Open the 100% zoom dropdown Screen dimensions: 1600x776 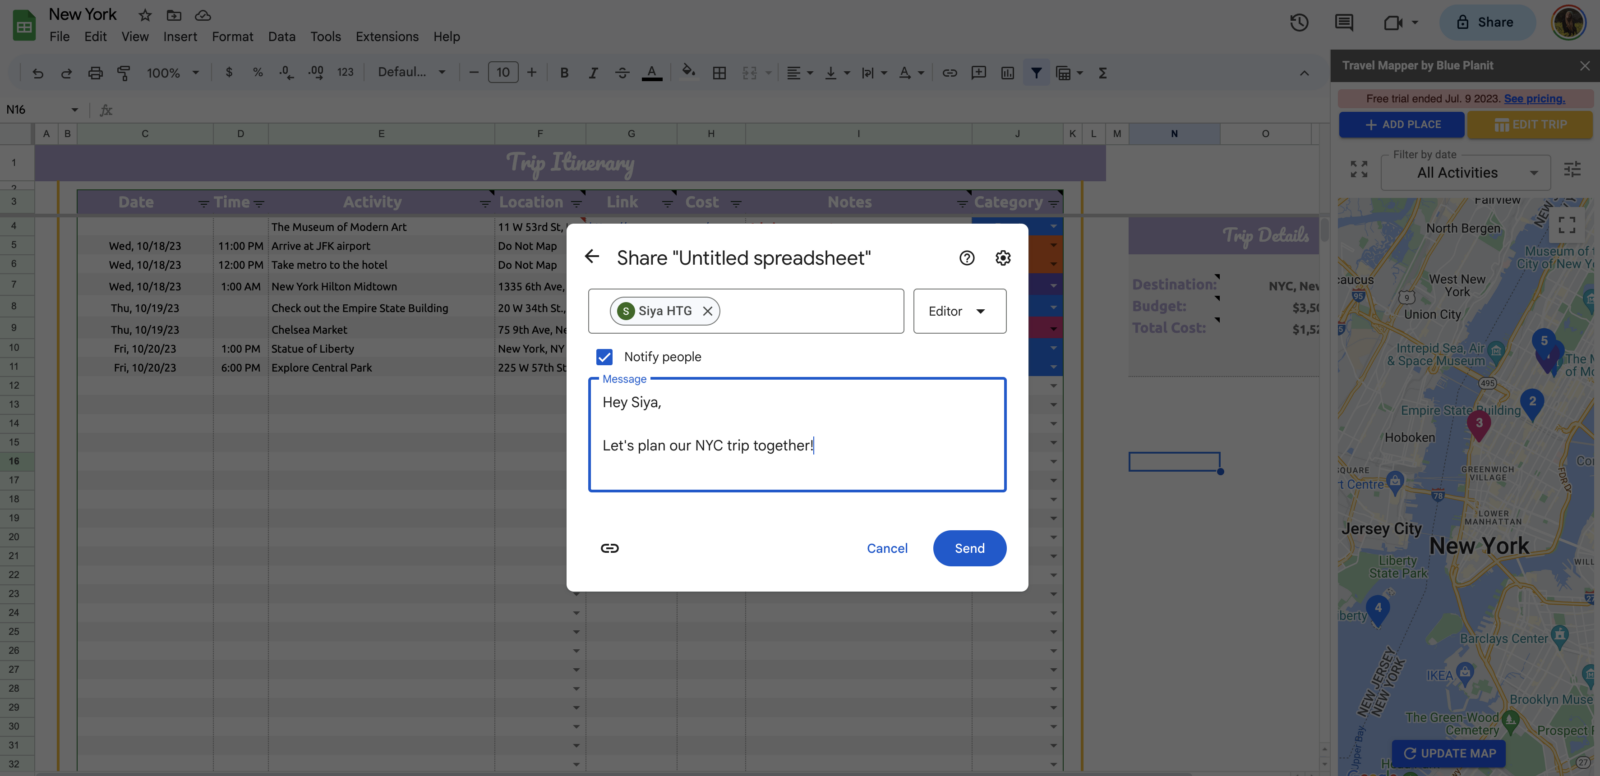point(173,73)
